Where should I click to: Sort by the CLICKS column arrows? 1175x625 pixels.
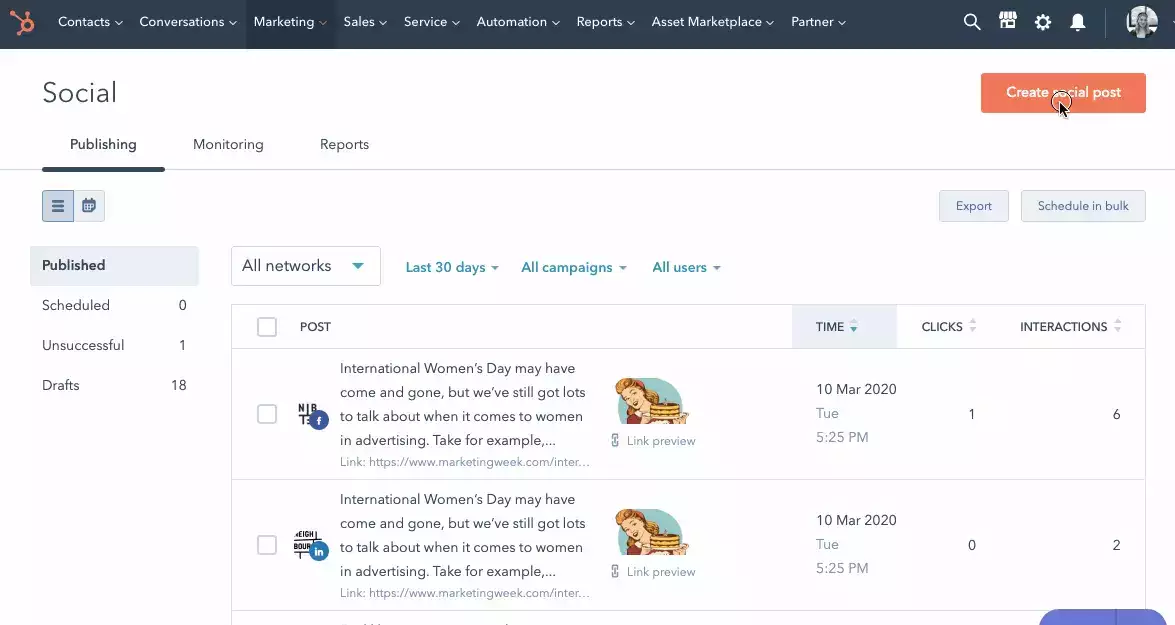pos(973,326)
